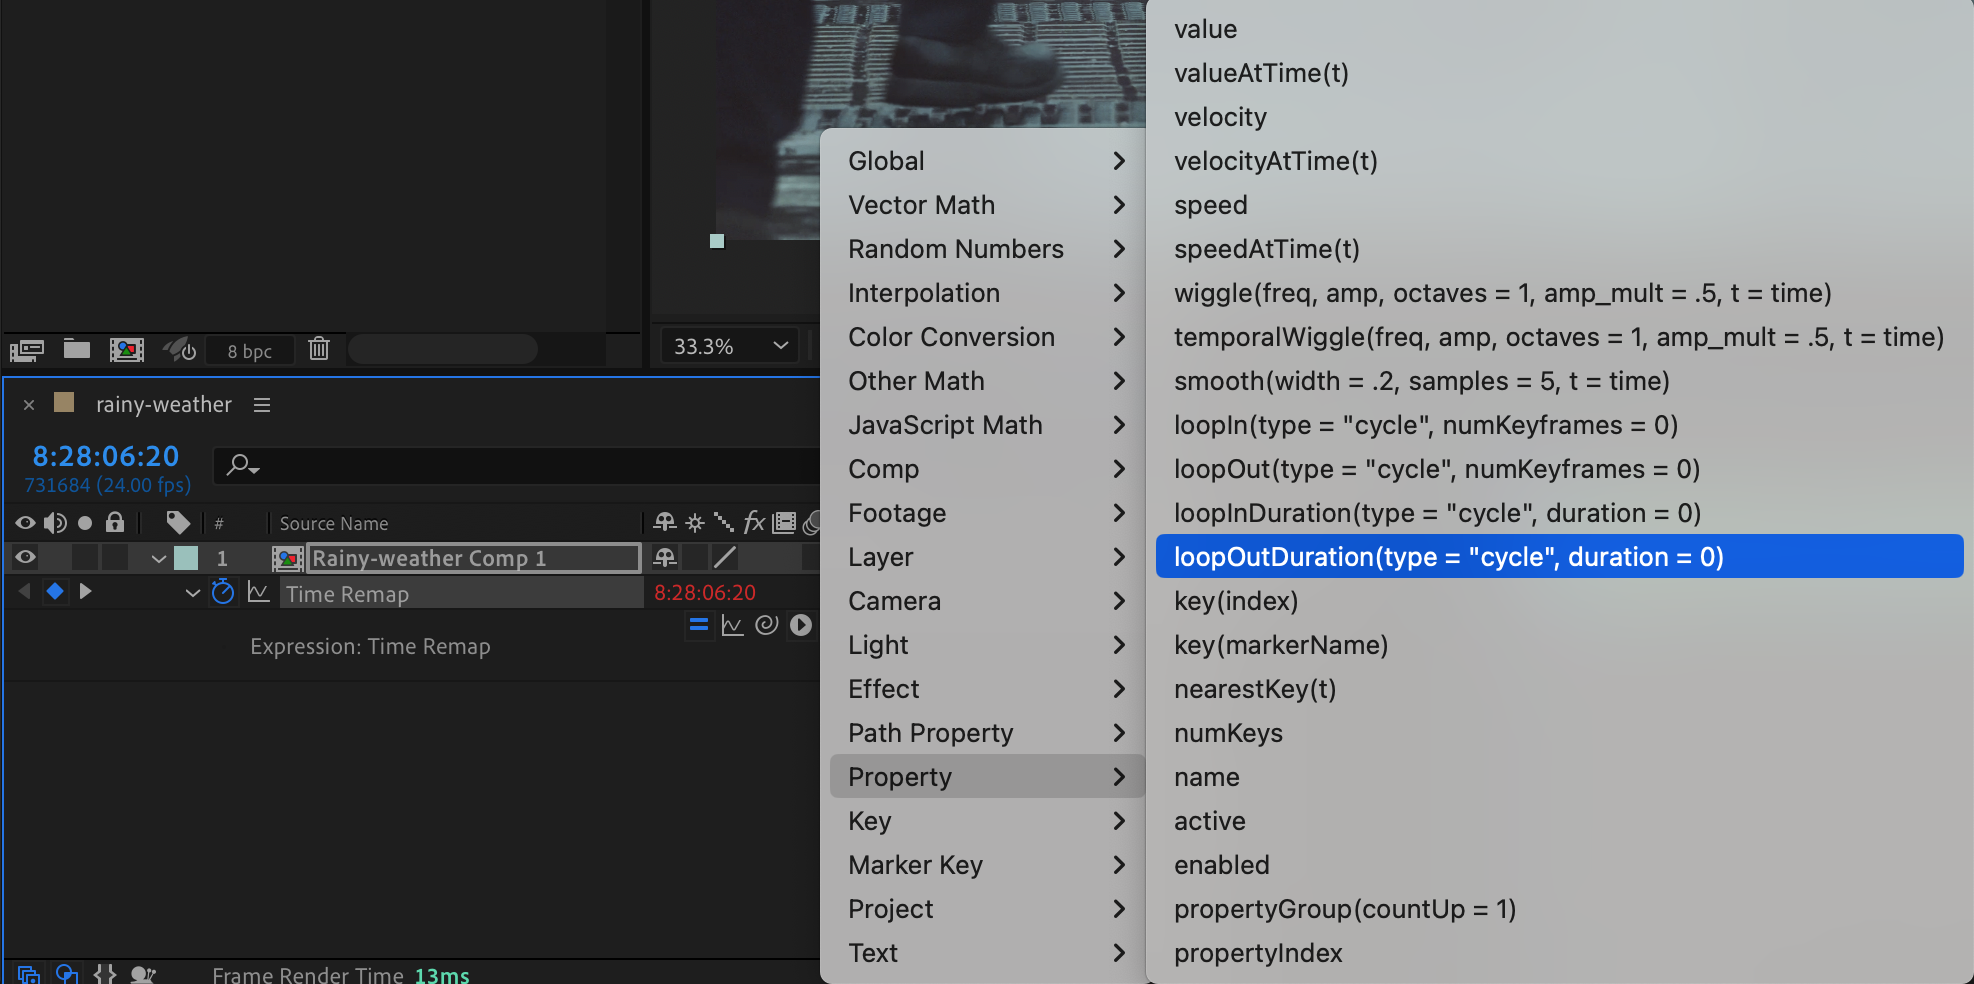Choose the wiggle expression menu entry
Screen dimensions: 1974x984
coord(1560,293)
